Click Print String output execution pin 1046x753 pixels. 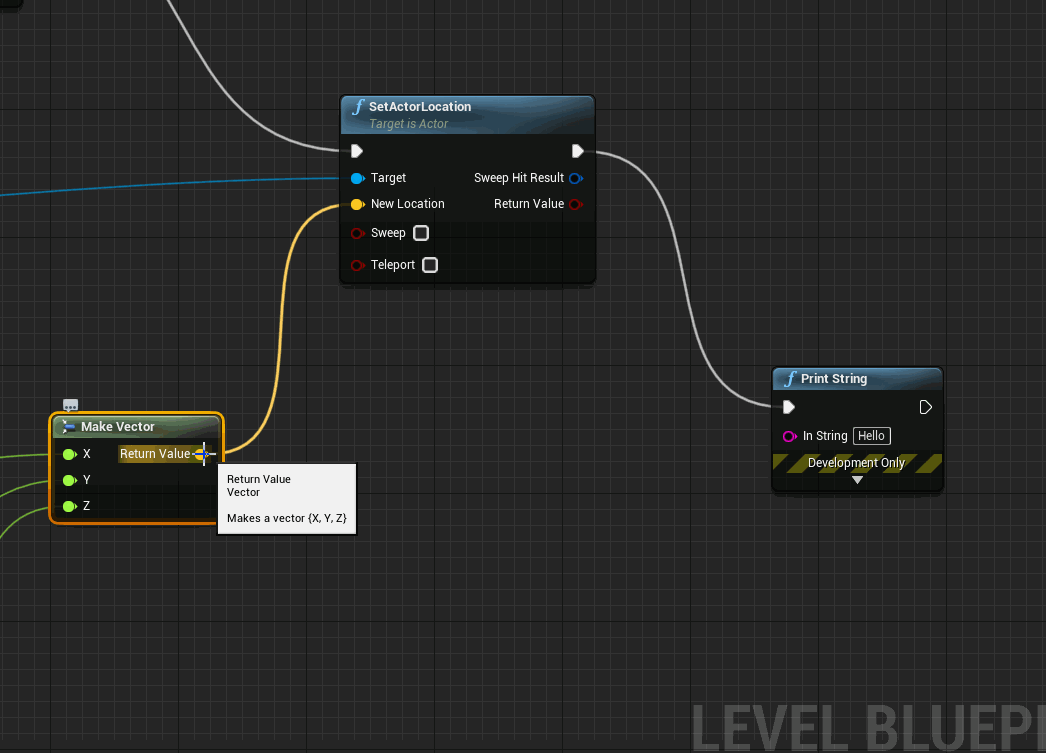coord(925,407)
